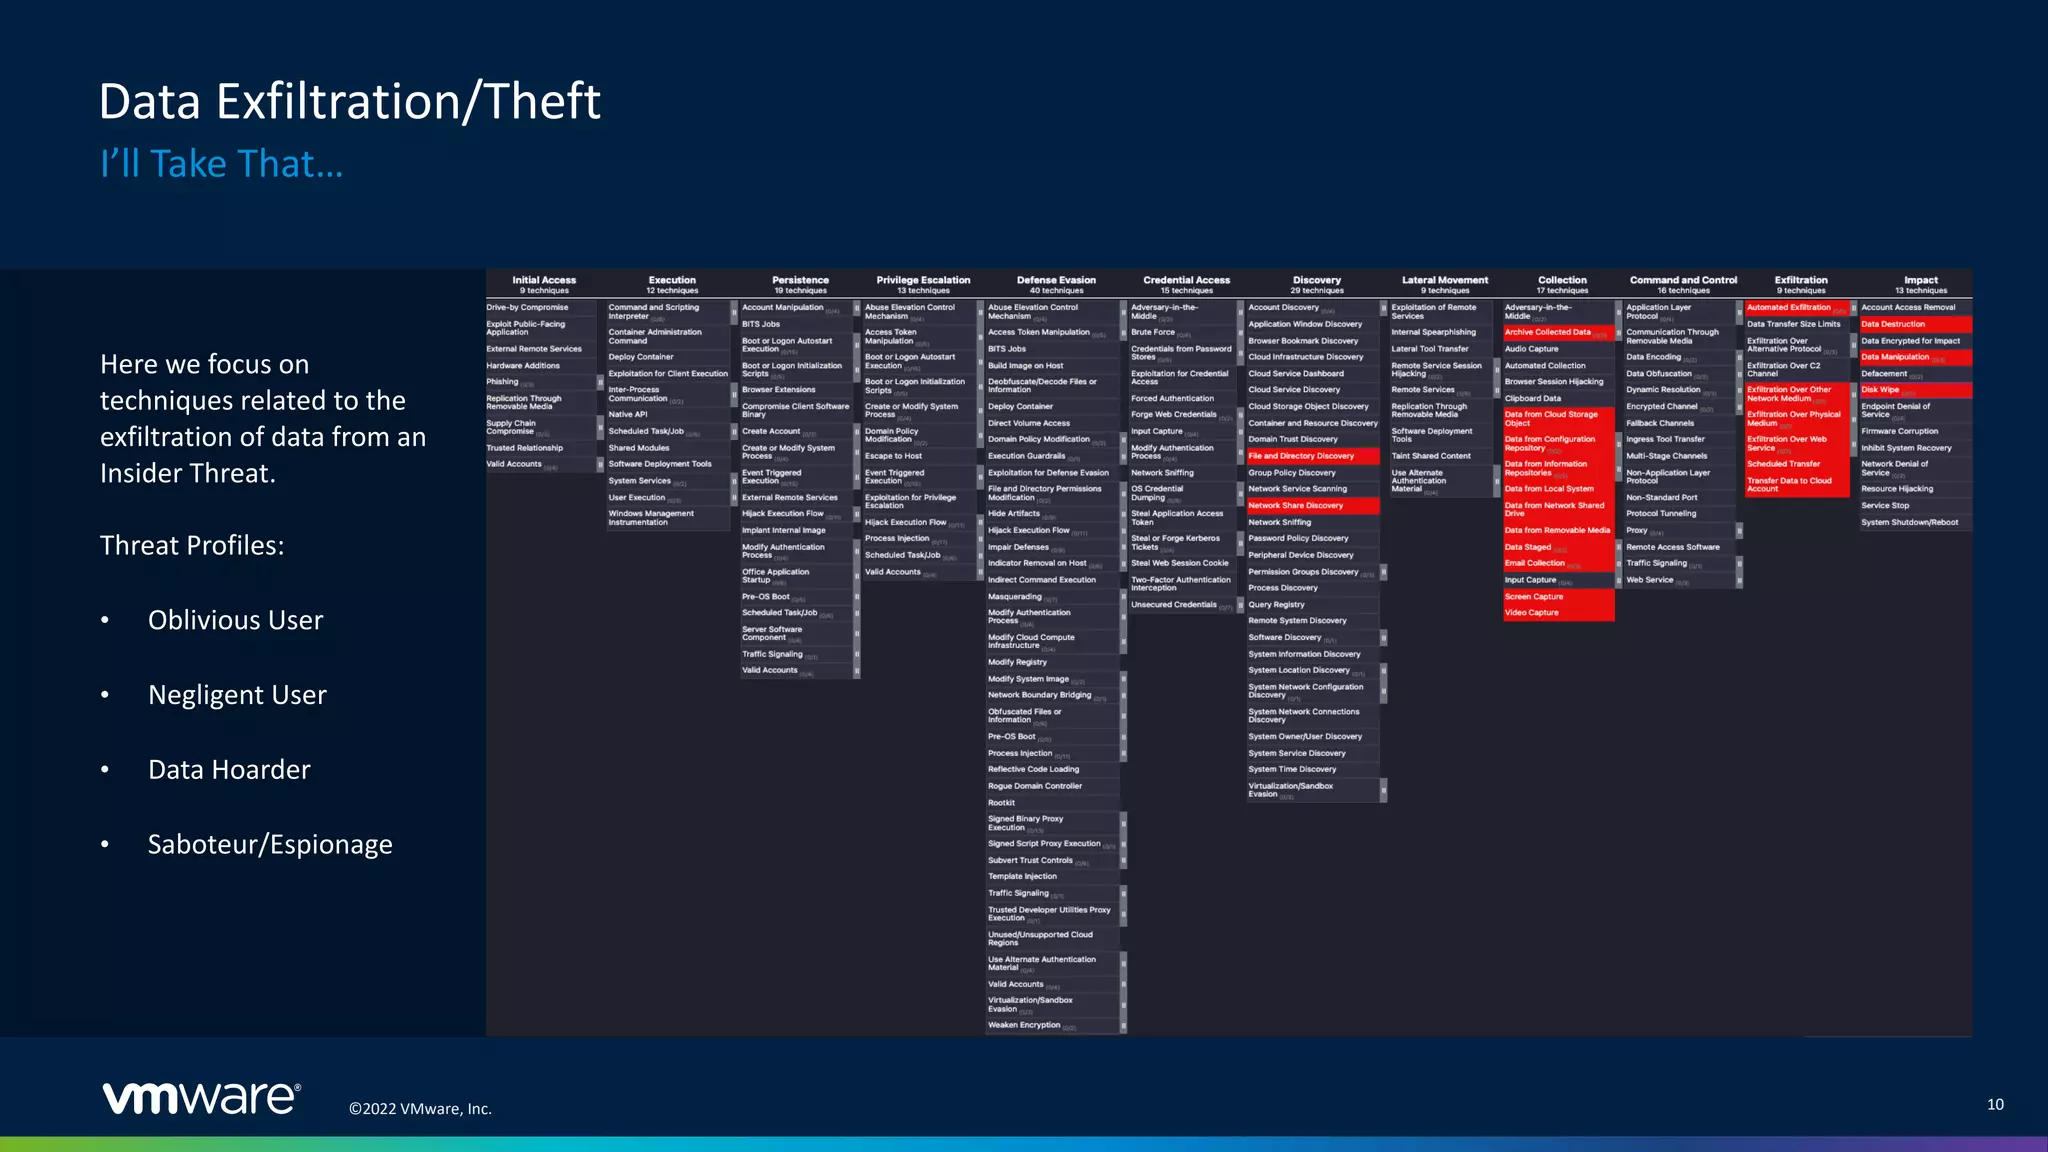Click Weaken Encryption technique cell

[x=1052, y=1025]
